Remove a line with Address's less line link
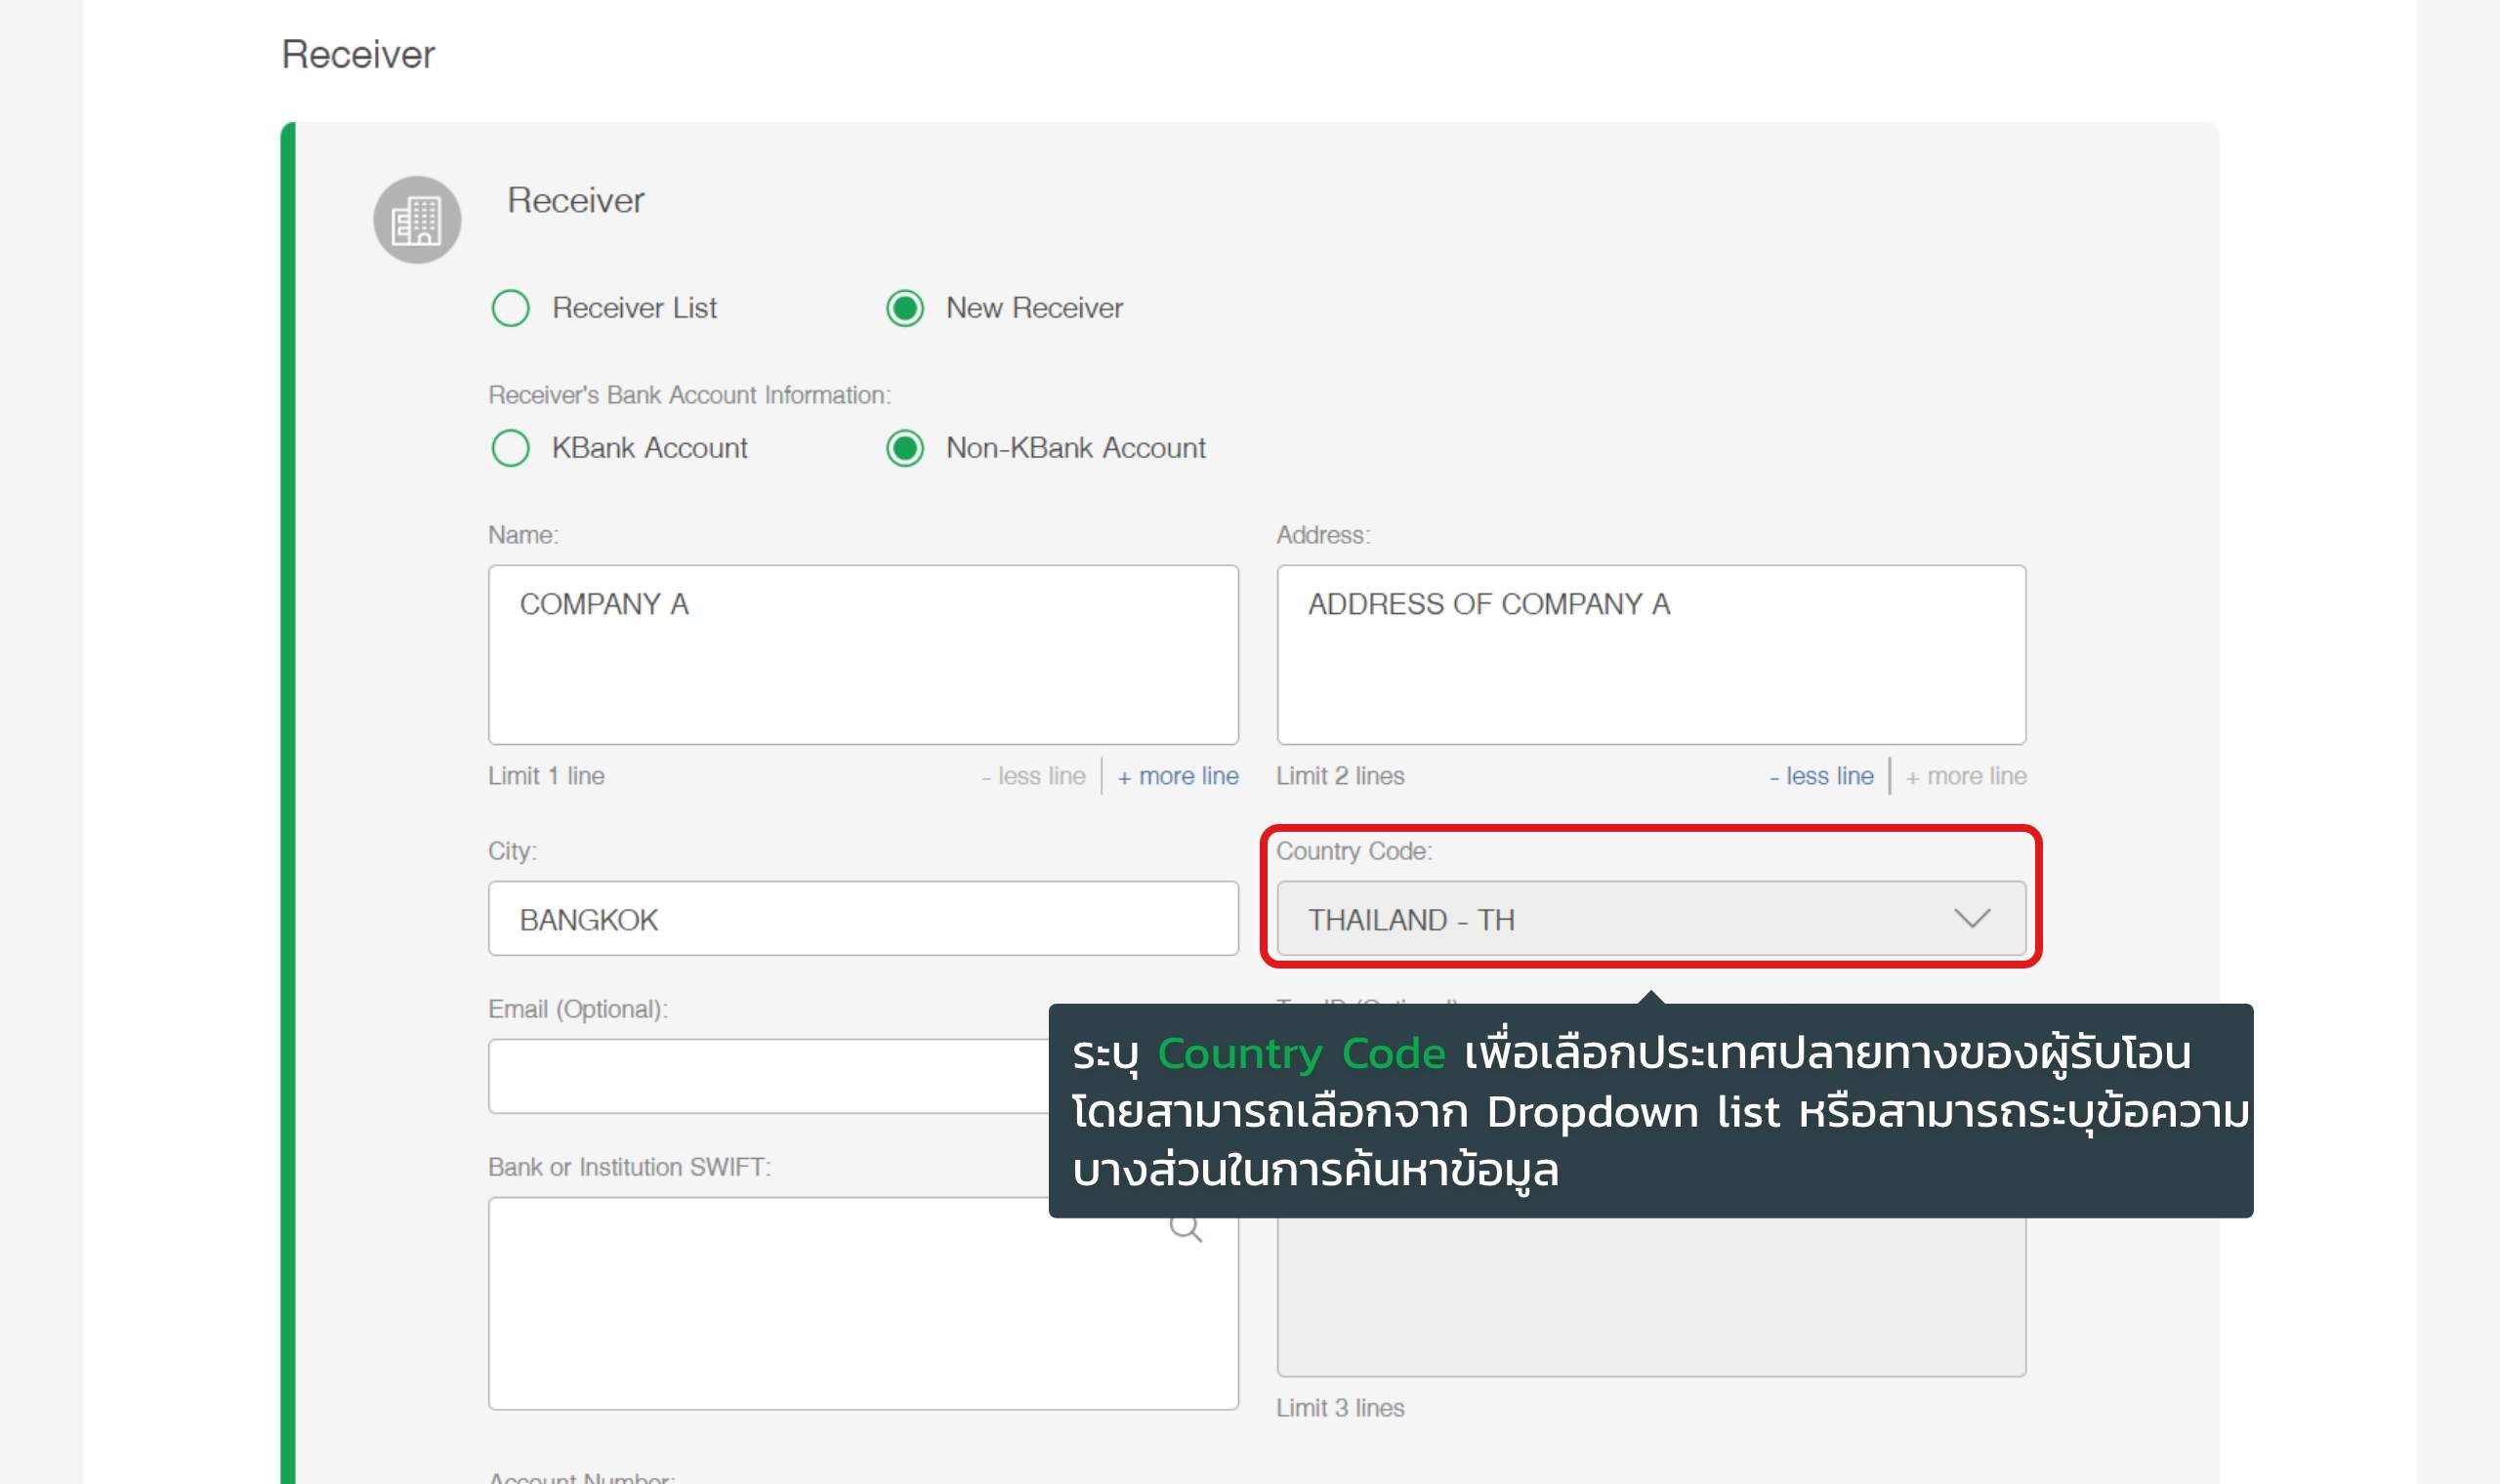This screenshot has height=1484, width=2500. pyautogui.click(x=1821, y=776)
